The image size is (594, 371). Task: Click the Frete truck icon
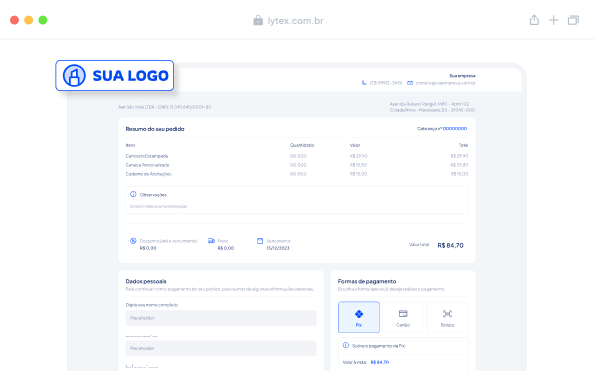pos(211,241)
